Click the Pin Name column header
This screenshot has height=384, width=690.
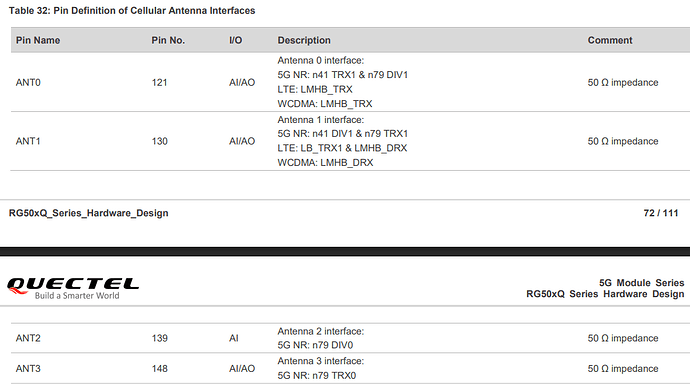coord(38,40)
